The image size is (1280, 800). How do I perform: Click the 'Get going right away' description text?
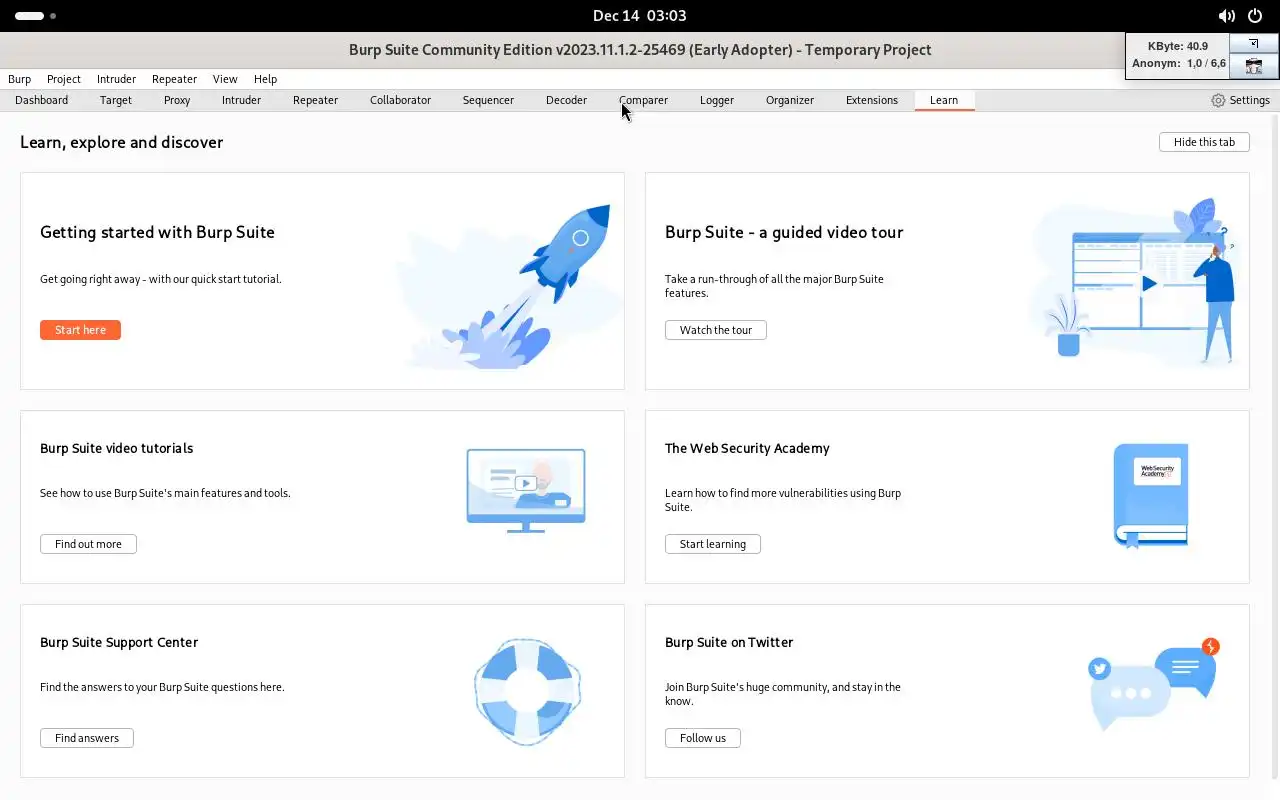click(x=161, y=279)
